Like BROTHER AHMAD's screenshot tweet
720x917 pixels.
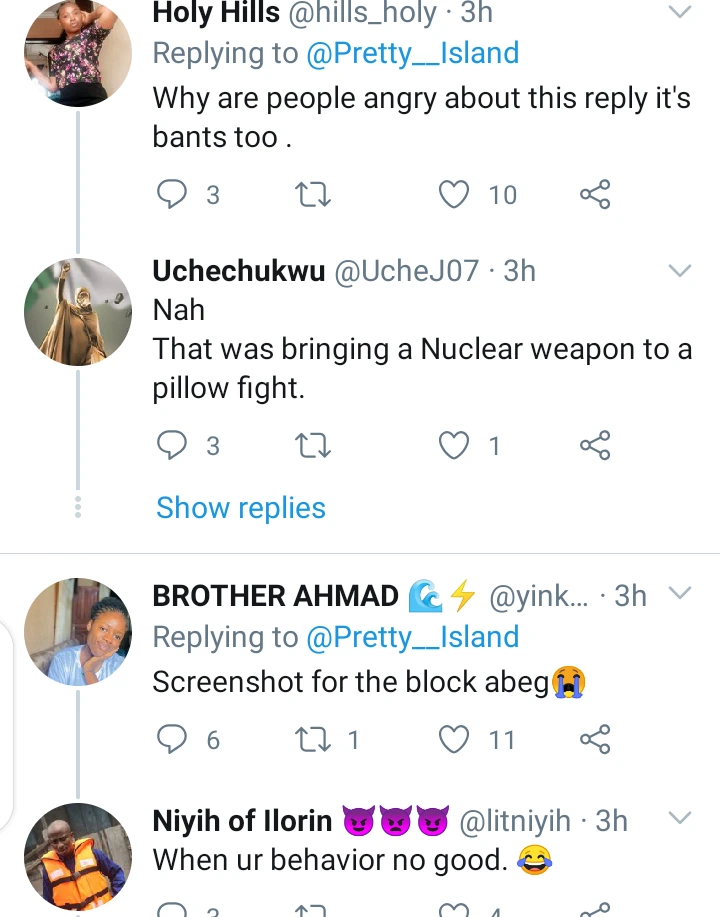click(x=455, y=739)
